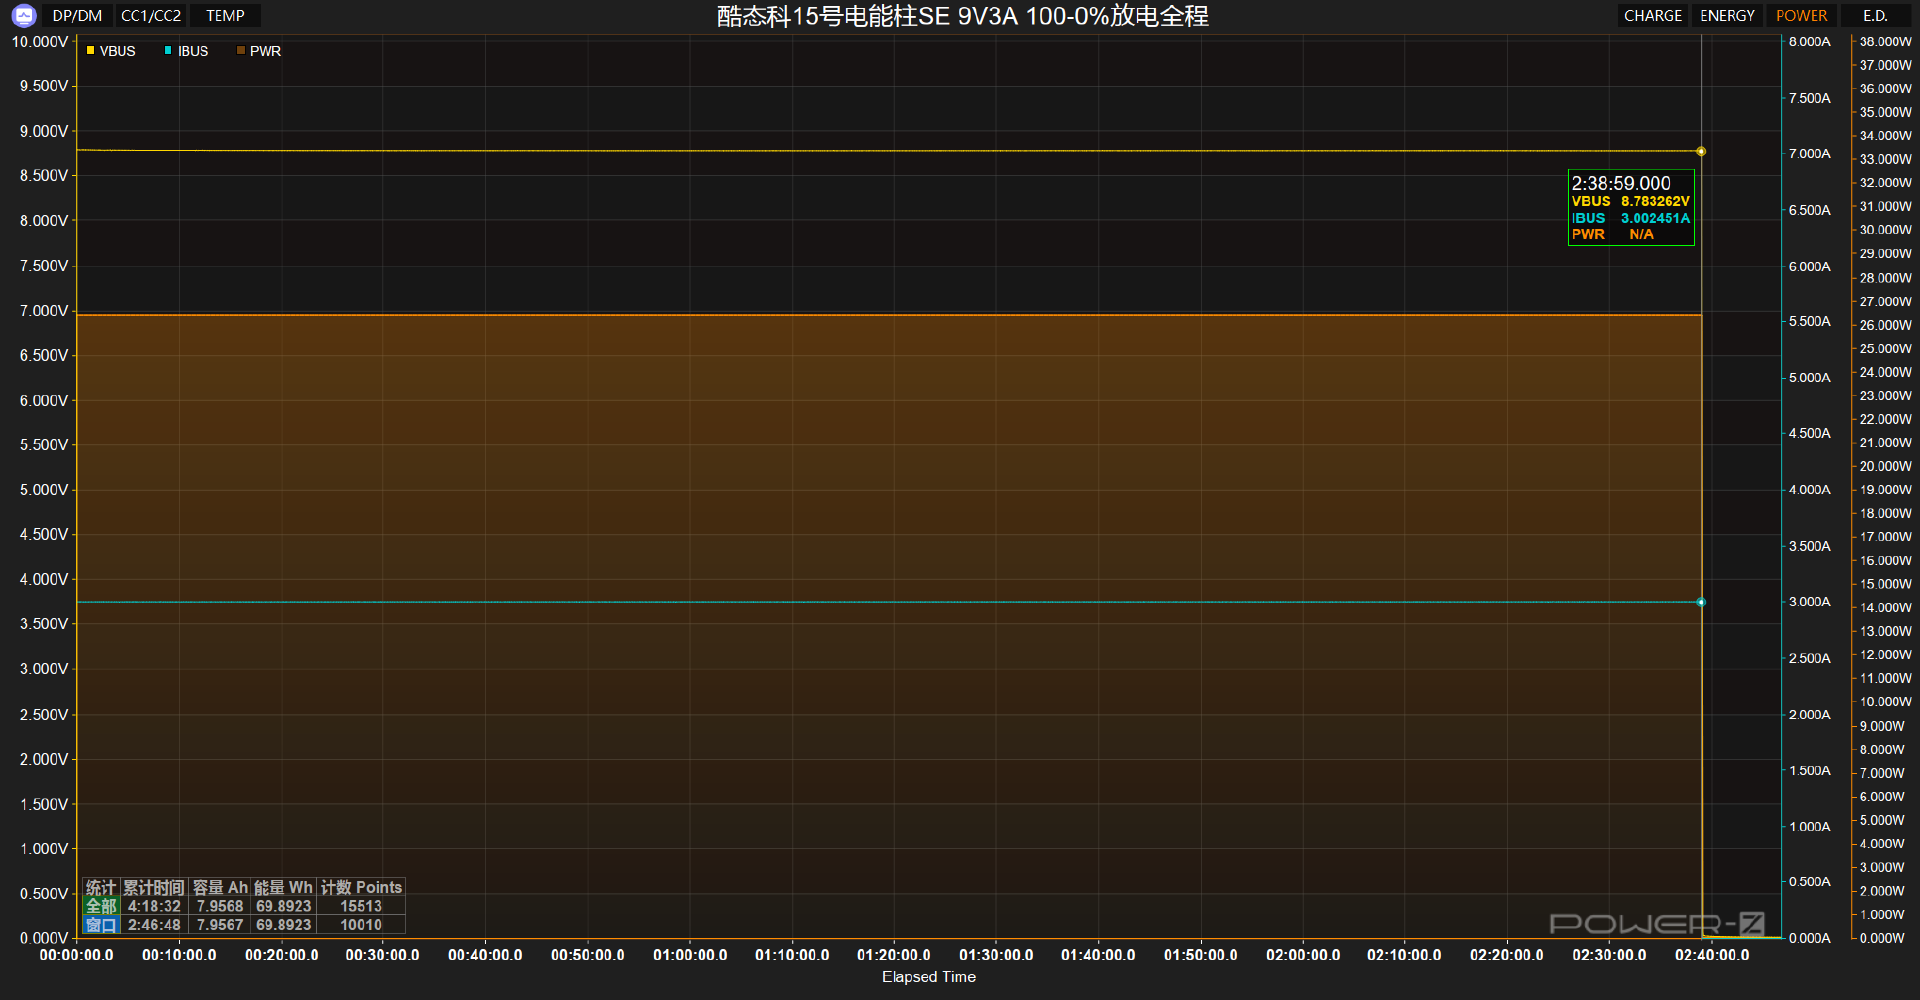Toggle the VBUS legend entry

(111, 51)
